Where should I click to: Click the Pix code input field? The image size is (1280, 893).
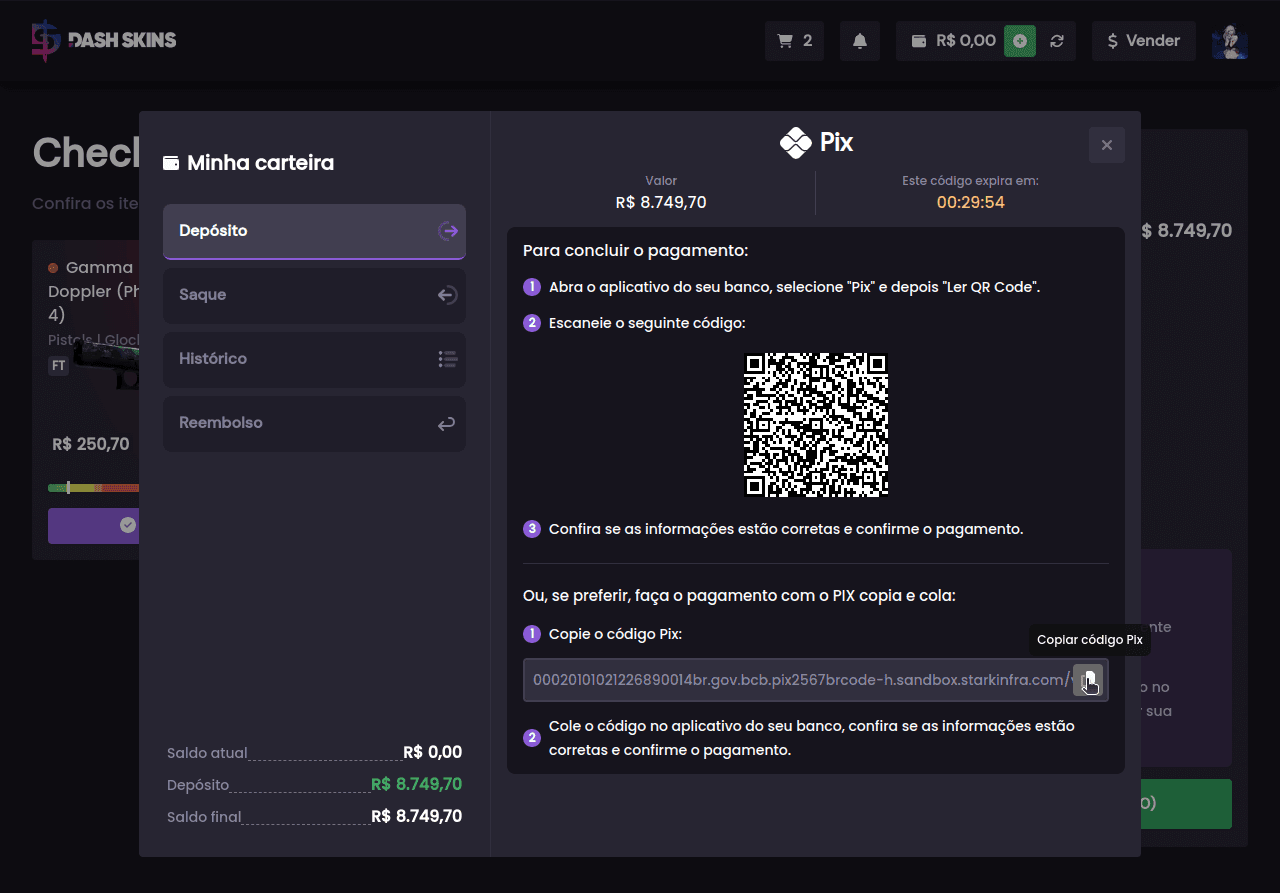(815, 680)
